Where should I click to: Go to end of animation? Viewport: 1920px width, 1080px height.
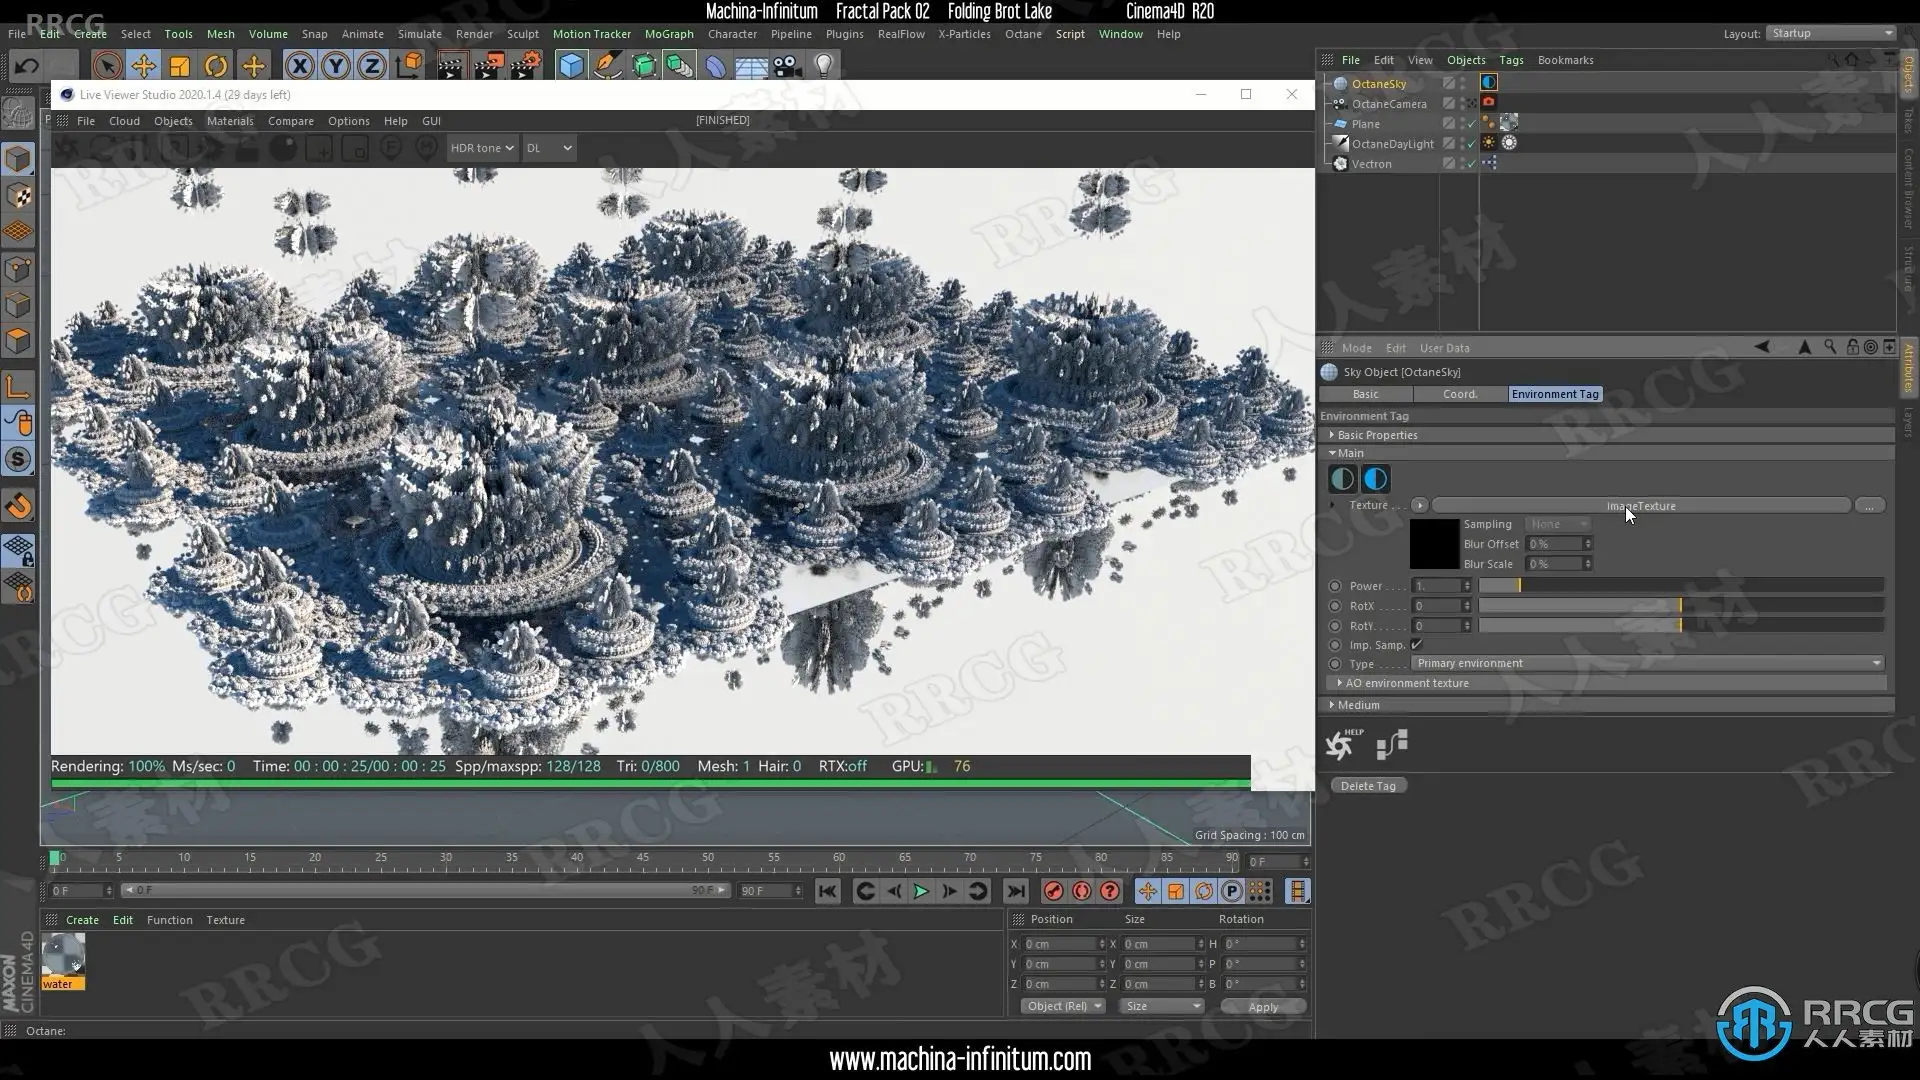click(x=1015, y=891)
